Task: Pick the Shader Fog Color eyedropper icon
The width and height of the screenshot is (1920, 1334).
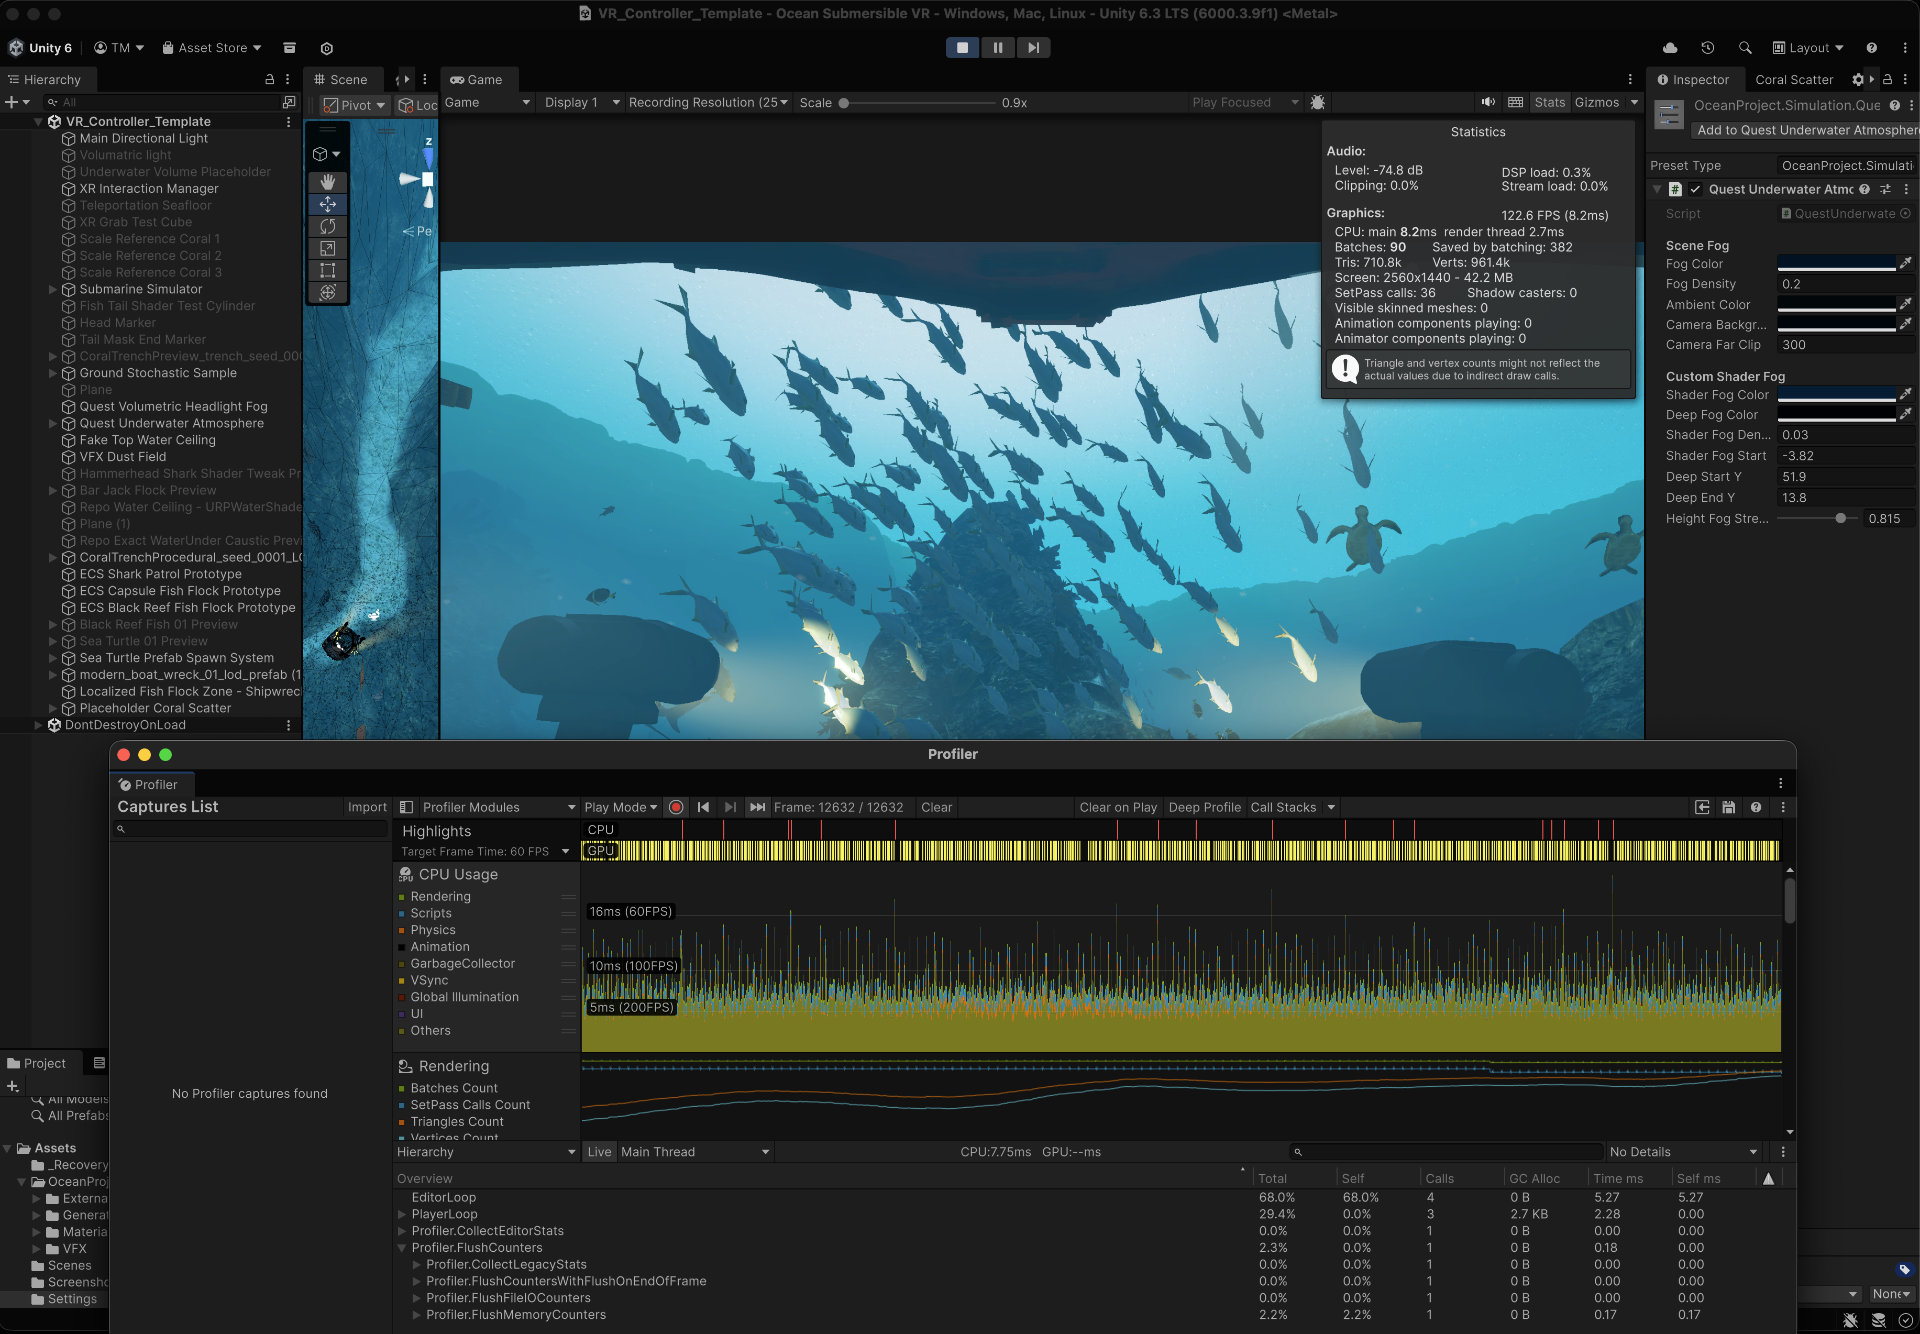Action: point(1906,394)
